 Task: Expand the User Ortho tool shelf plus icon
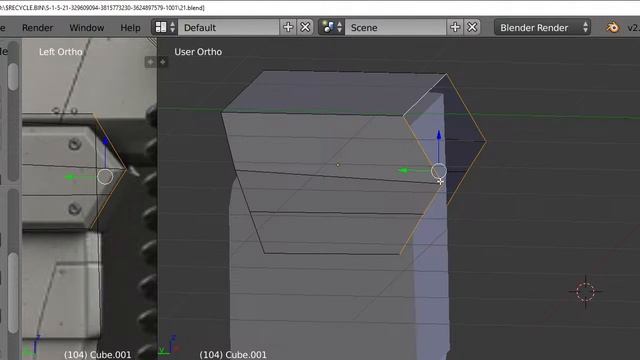(x=163, y=62)
